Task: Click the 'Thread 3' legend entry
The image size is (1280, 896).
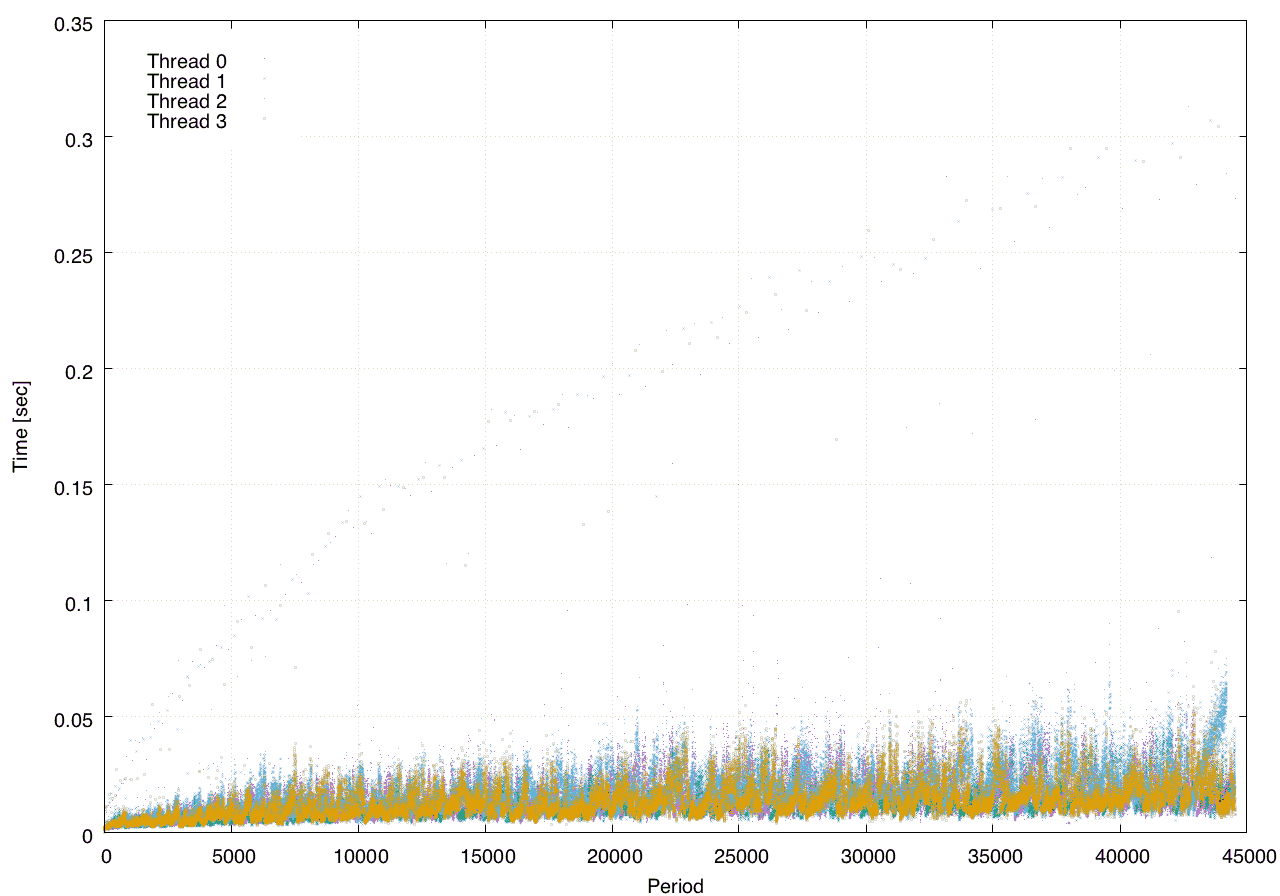Action: 187,121
